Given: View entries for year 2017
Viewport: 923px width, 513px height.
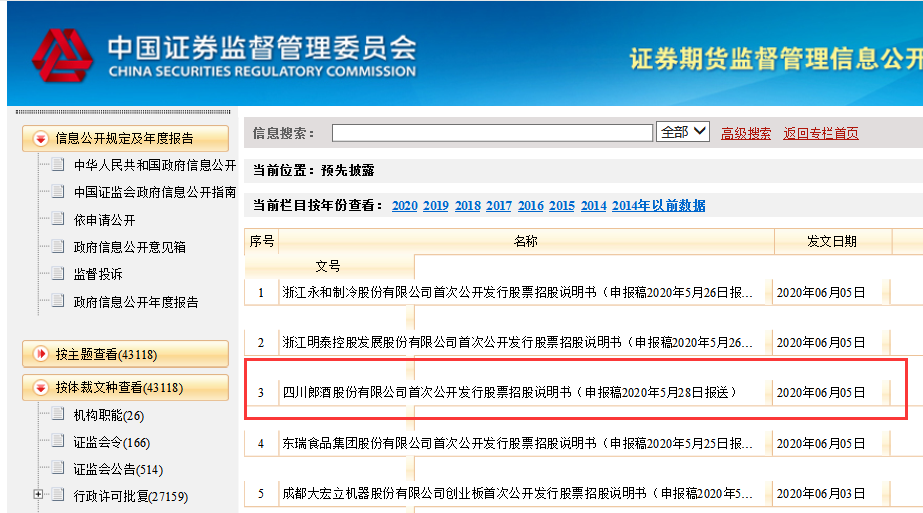Looking at the screenshot, I should pos(499,206).
